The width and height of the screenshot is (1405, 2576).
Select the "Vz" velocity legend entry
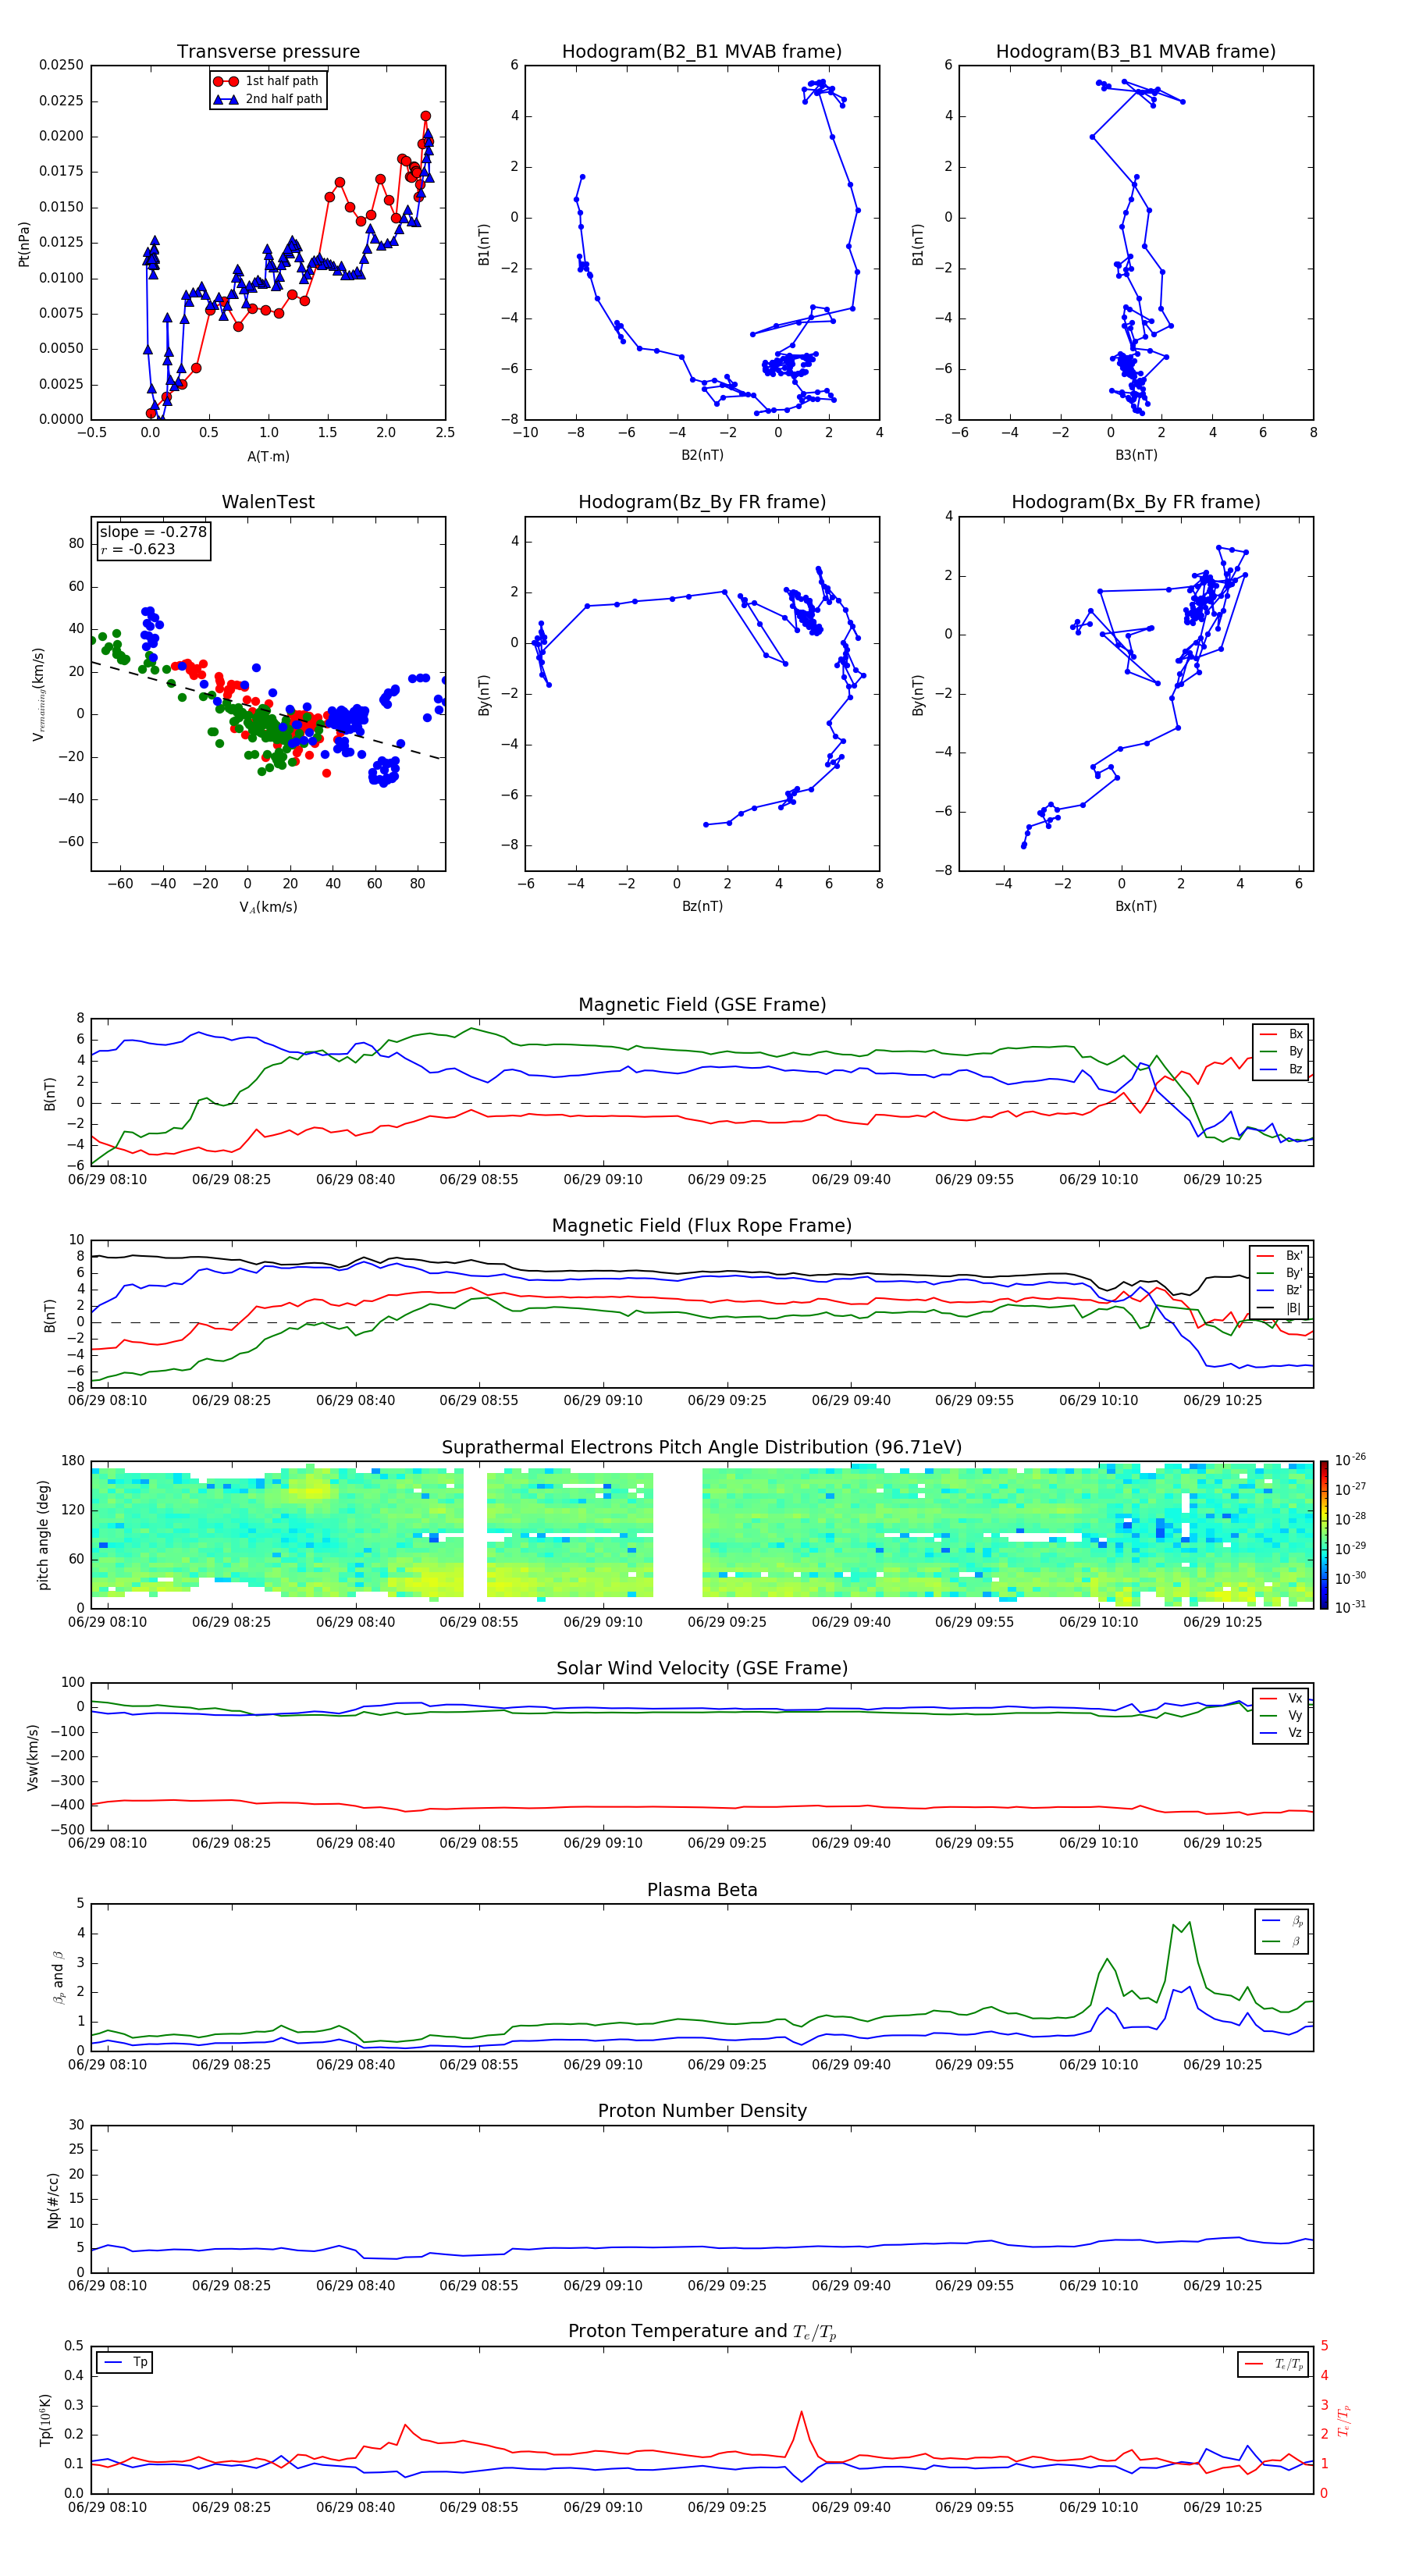(1282, 1733)
